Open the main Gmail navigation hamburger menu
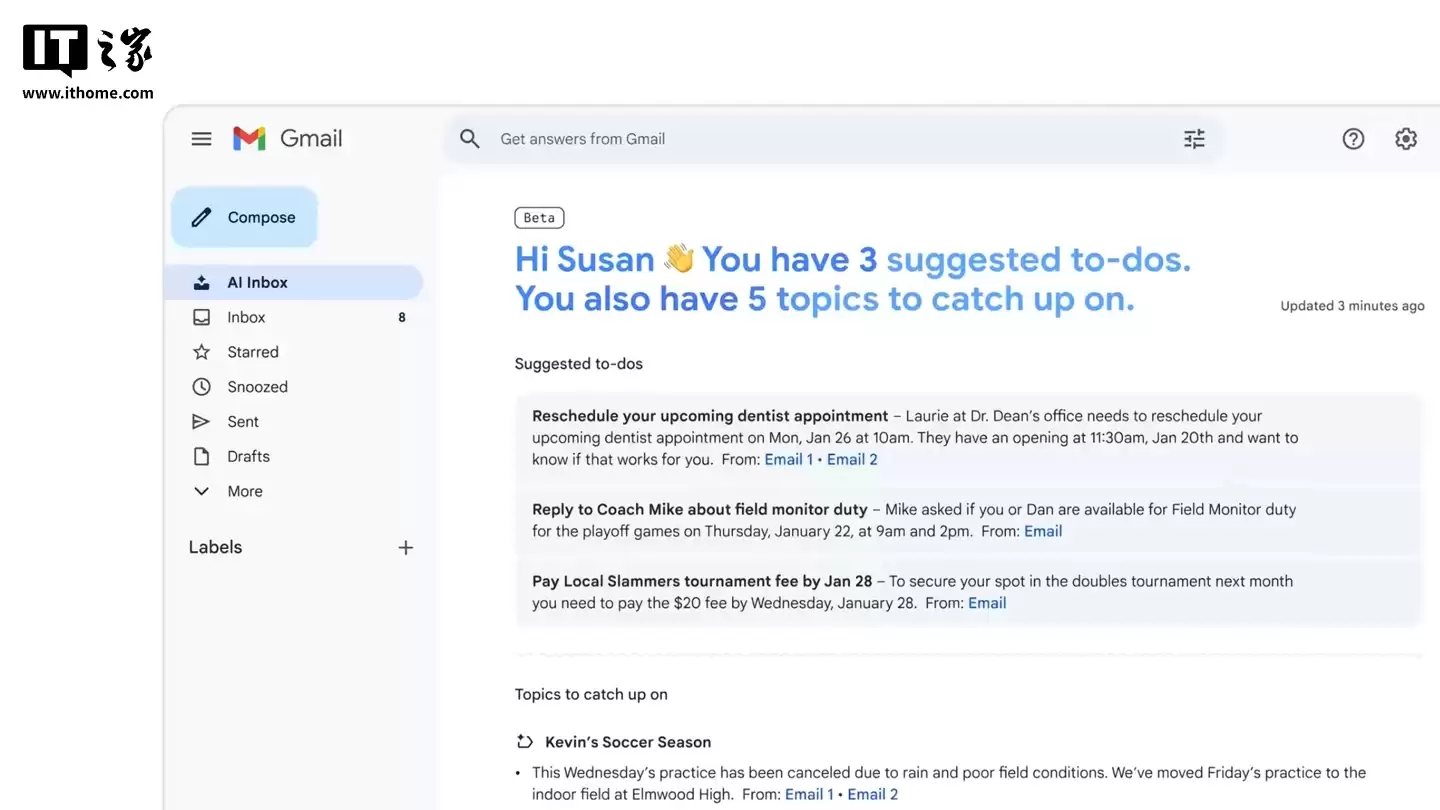This screenshot has width=1440, height=810. tap(201, 138)
